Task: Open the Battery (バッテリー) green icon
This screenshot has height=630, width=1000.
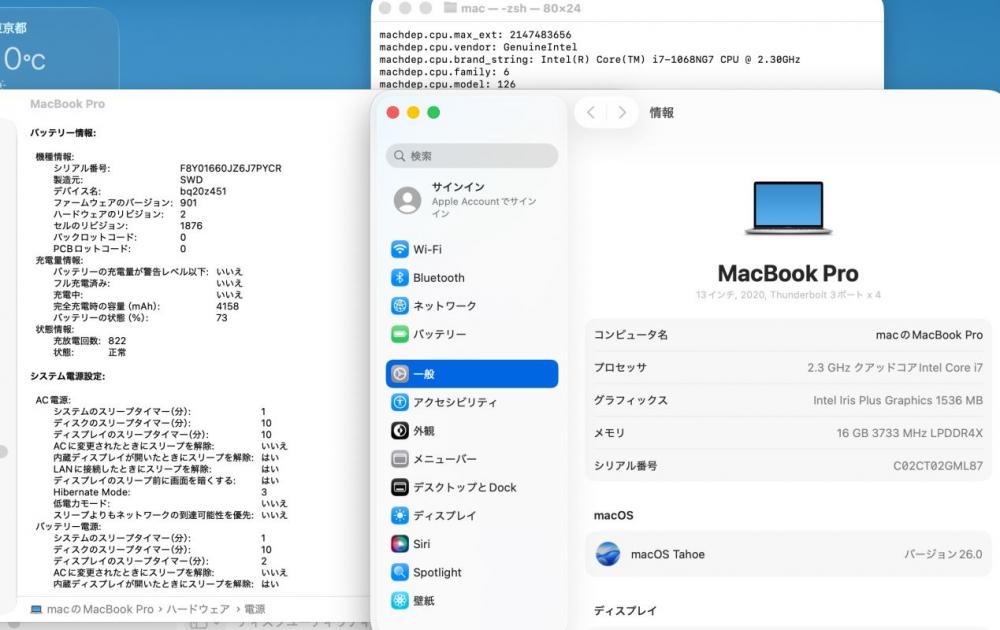Action: (400, 334)
